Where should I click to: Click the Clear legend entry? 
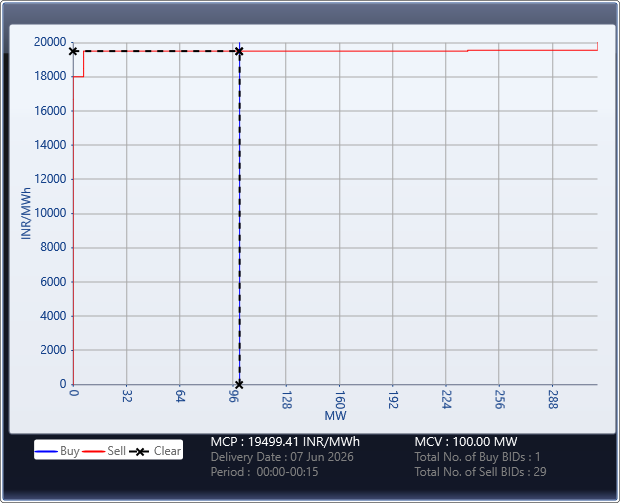[155, 451]
